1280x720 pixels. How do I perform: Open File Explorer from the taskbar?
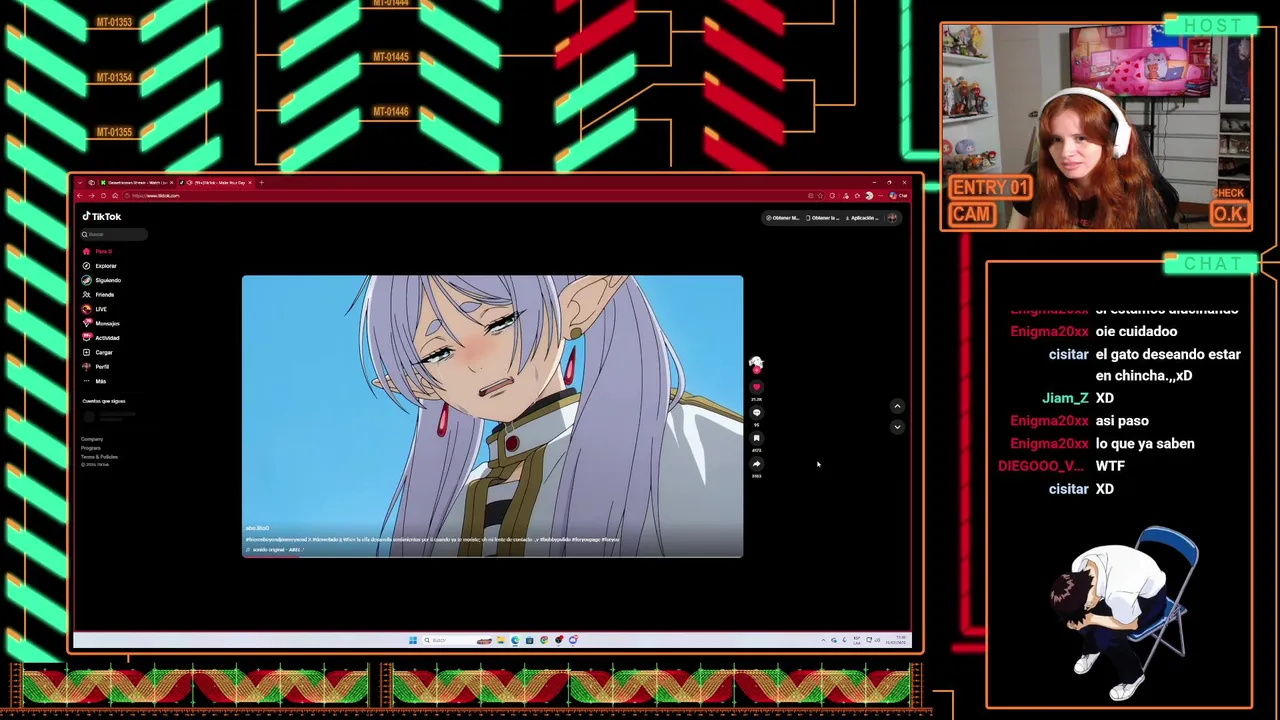click(501, 640)
